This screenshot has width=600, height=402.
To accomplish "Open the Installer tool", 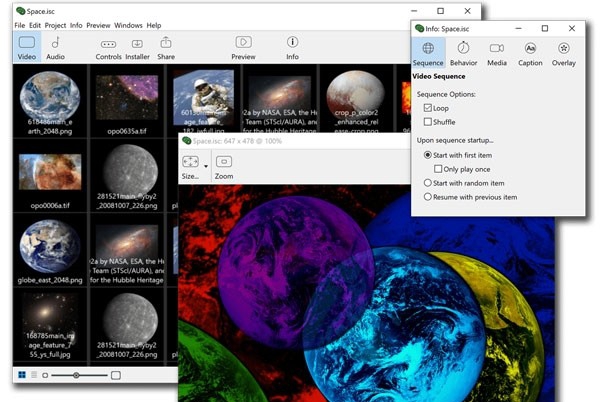I will 137,47.
